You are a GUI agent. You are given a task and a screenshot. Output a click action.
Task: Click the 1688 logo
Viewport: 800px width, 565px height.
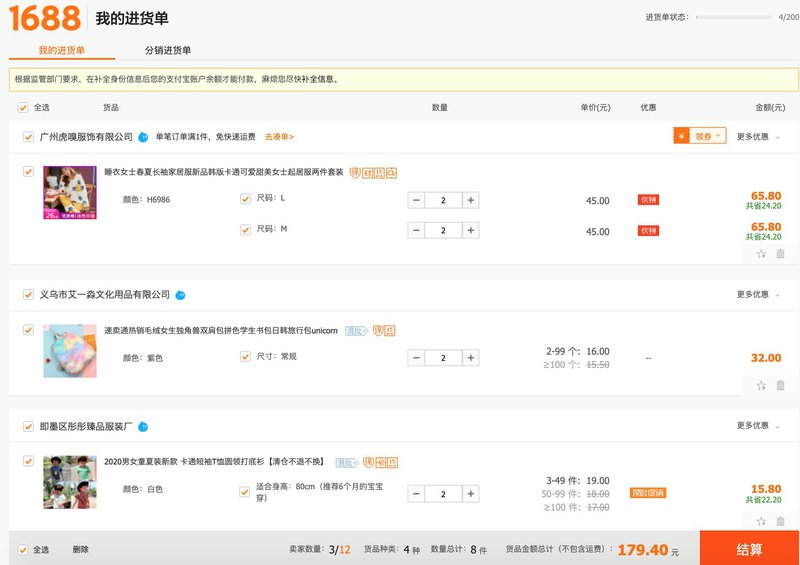[44, 18]
